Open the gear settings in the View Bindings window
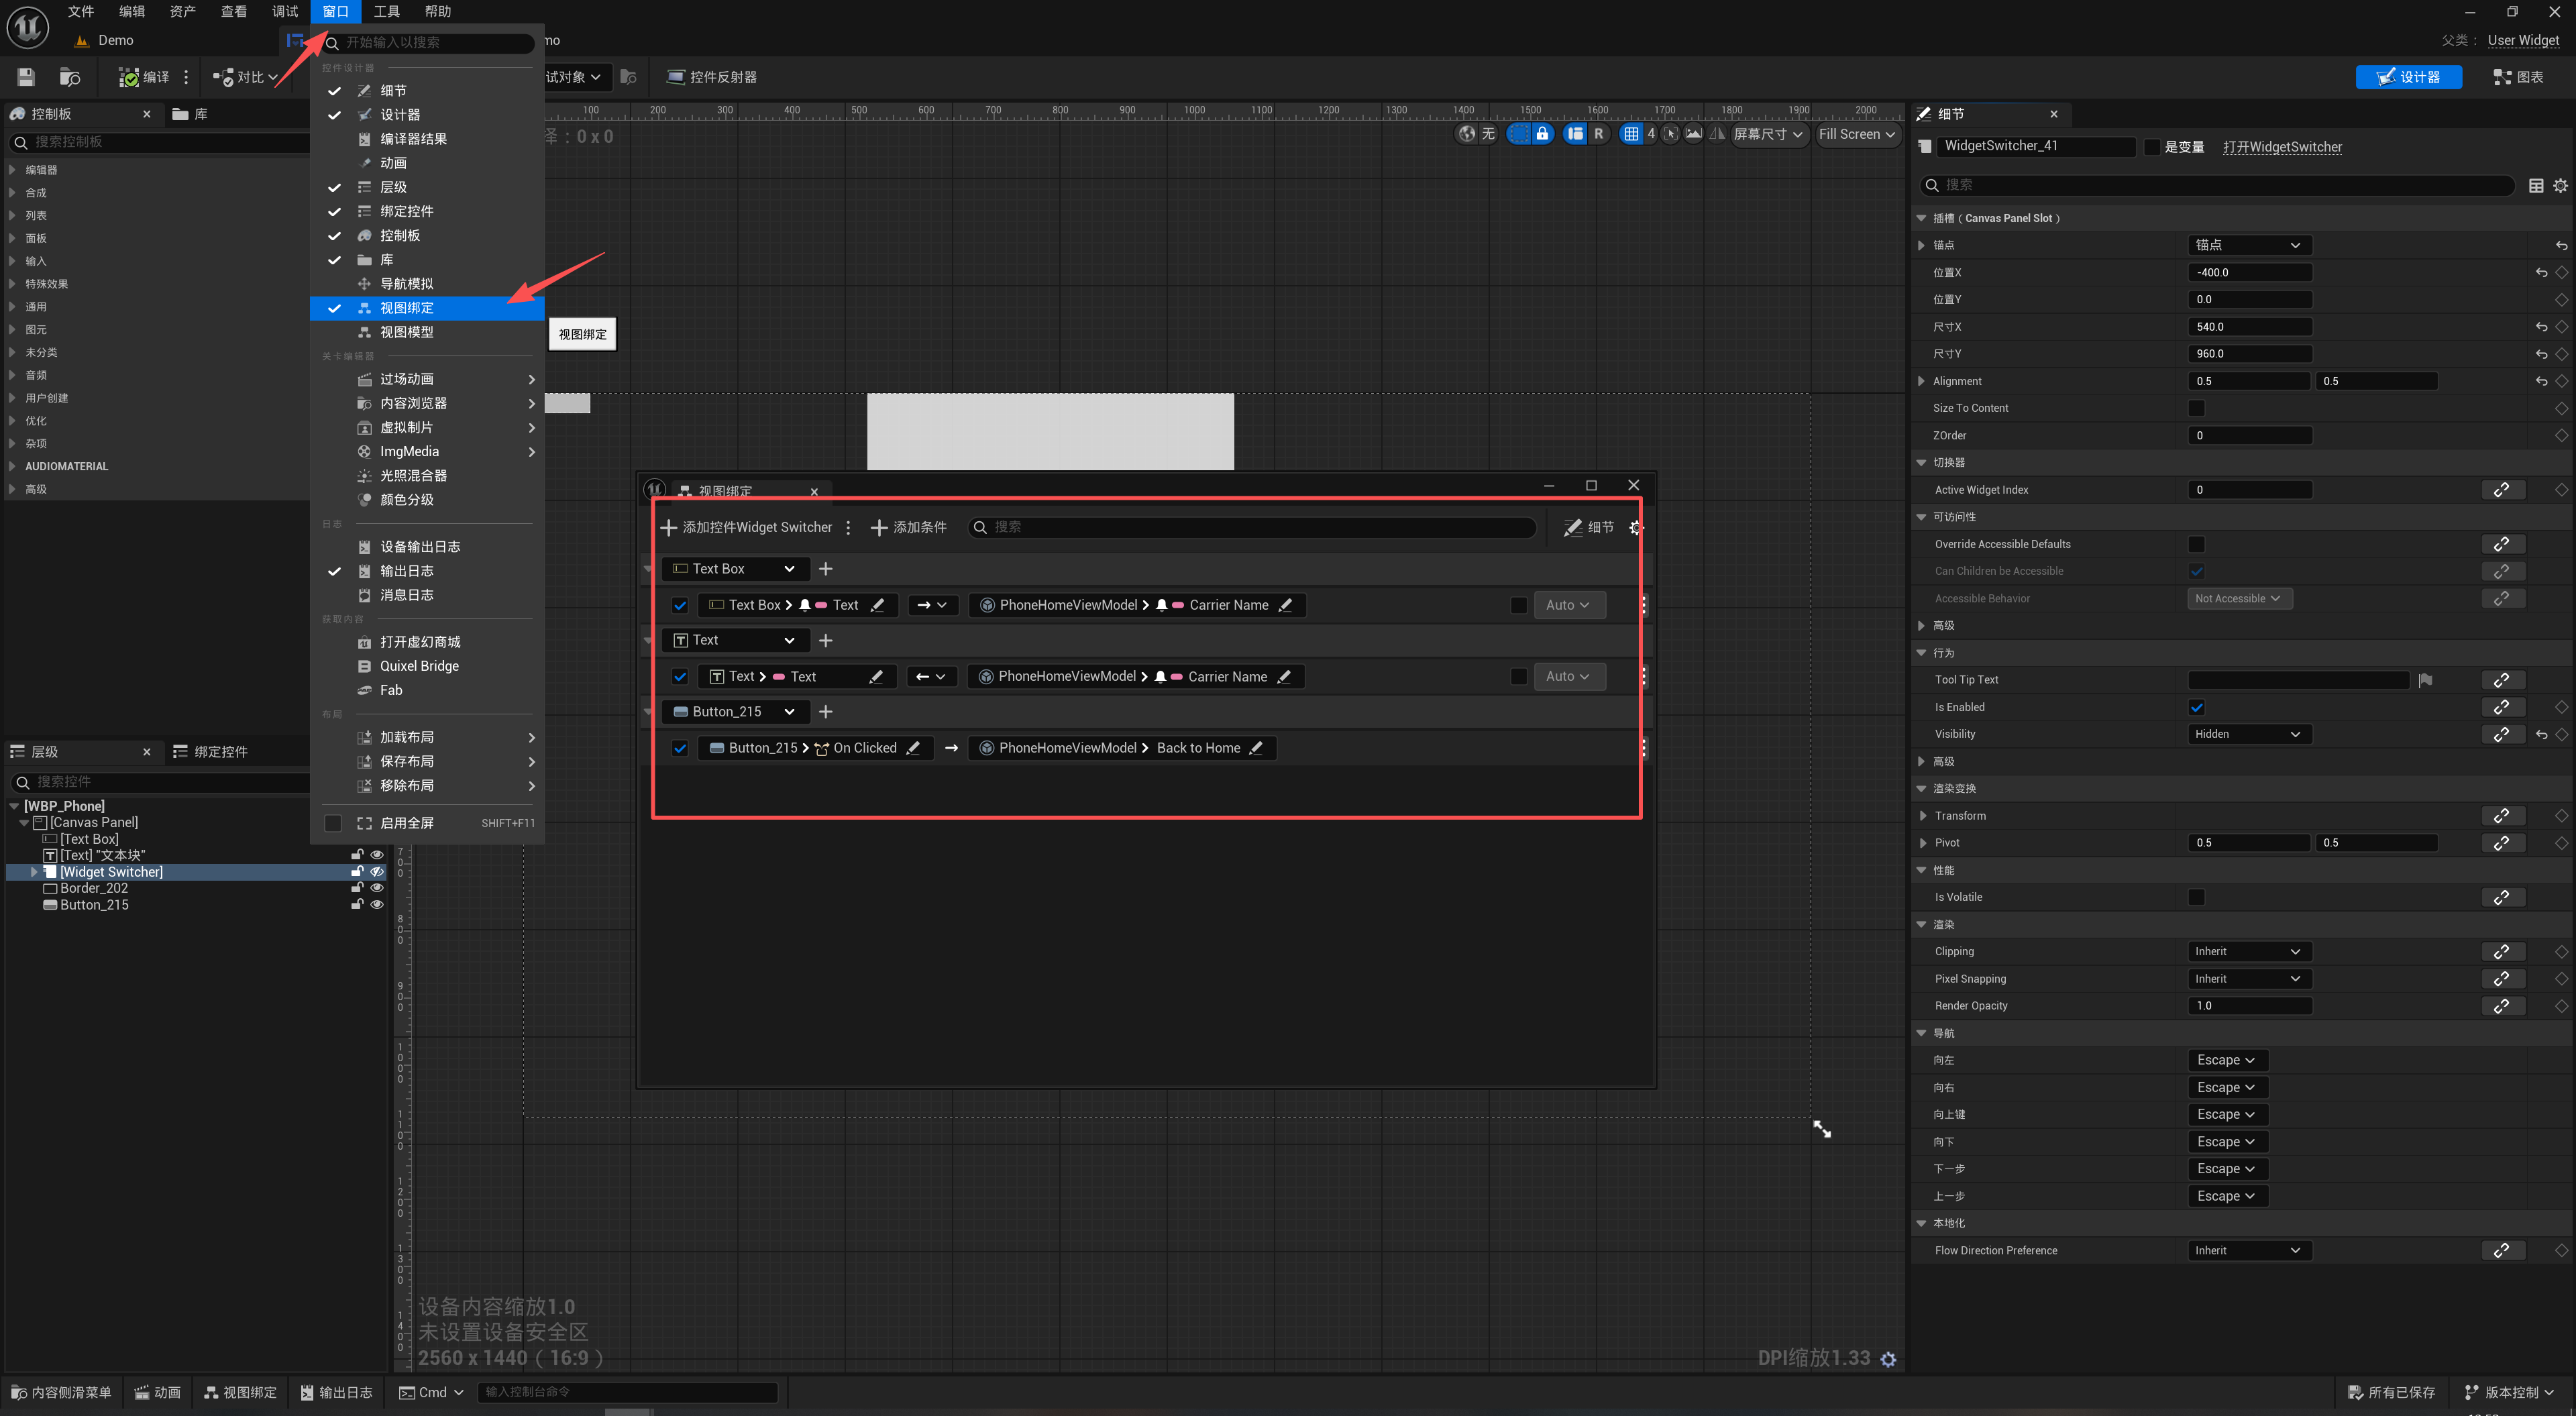Image resolution: width=2576 pixels, height=1416 pixels. click(1635, 527)
